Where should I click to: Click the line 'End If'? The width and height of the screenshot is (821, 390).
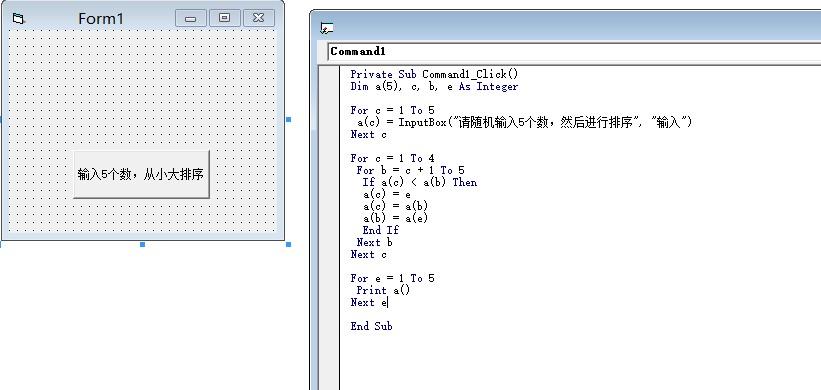tap(380, 230)
